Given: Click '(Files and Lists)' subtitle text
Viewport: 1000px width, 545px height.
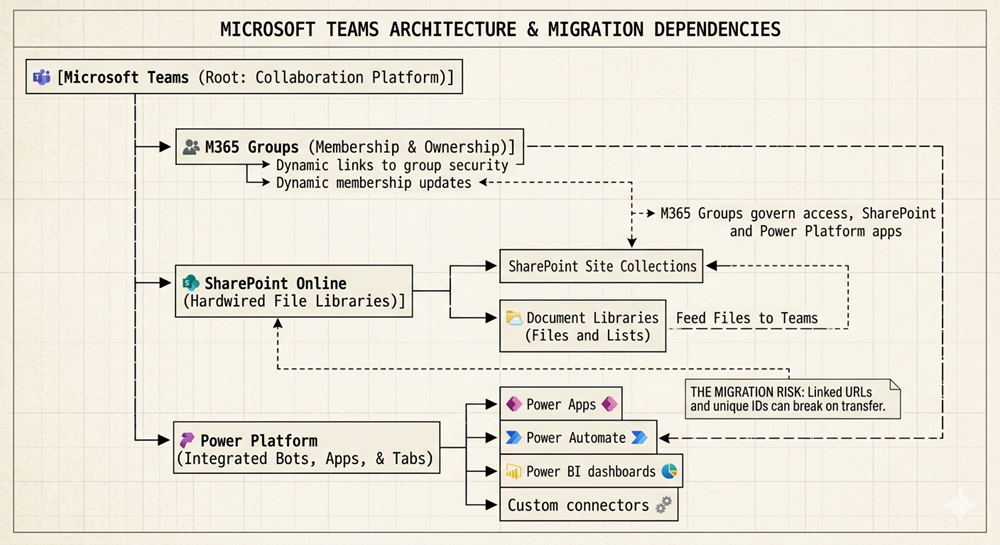Looking at the screenshot, I should [x=587, y=335].
